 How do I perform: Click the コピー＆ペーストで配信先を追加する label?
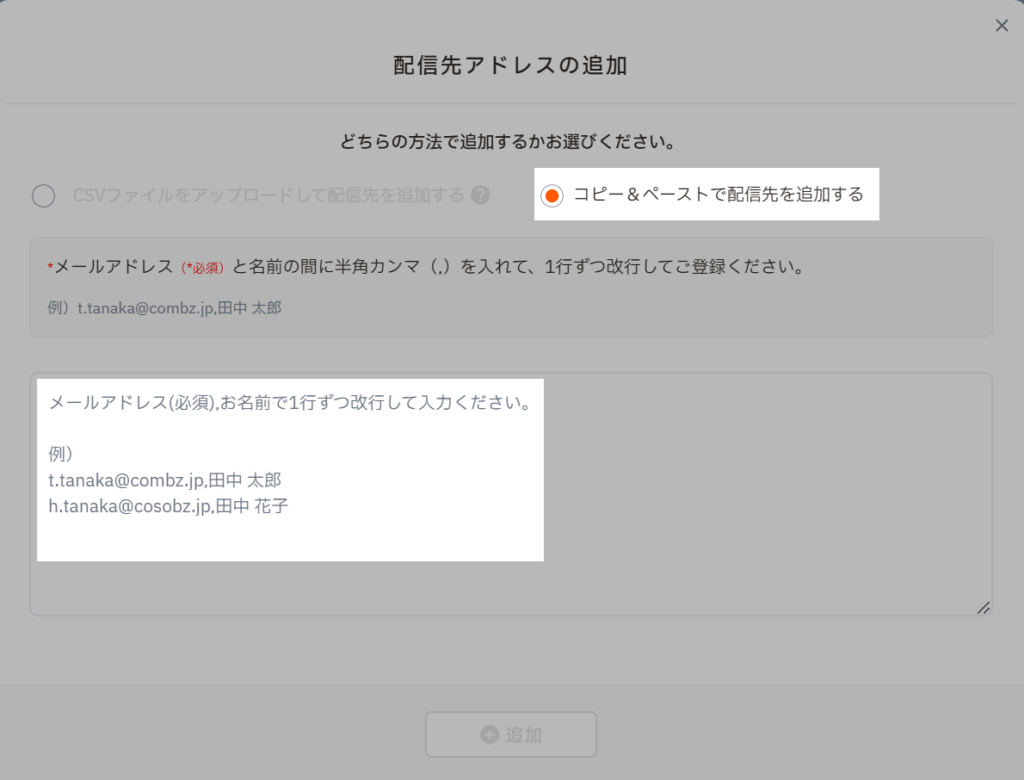pyautogui.click(x=717, y=195)
